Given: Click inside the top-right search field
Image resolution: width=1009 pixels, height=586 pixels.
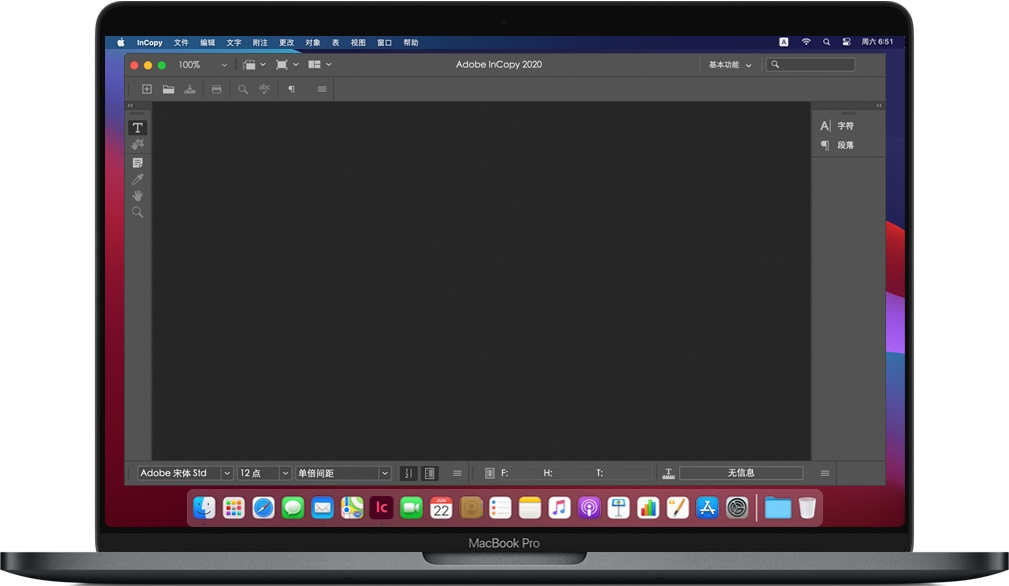Looking at the screenshot, I should [812, 64].
